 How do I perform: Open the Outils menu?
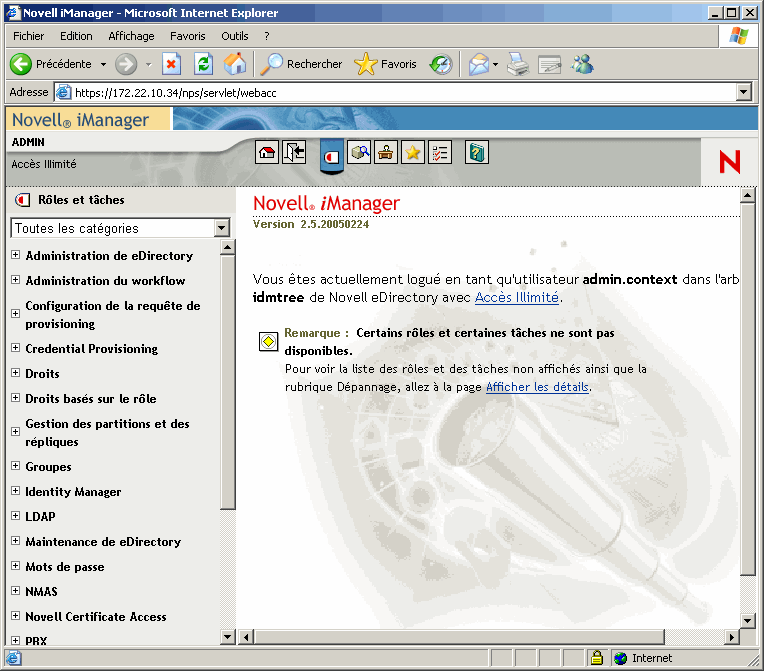[x=235, y=36]
